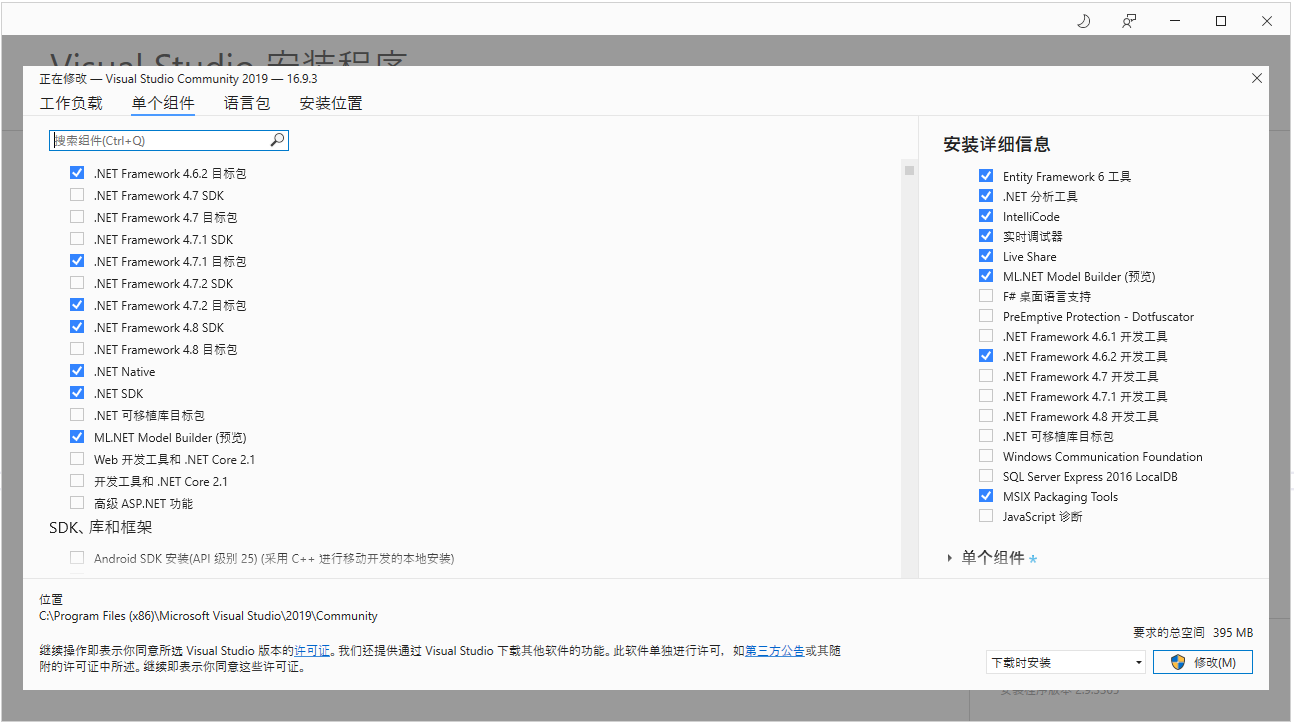Uncheck ML.NET Model Builder in install details
The image size is (1294, 727).
tap(986, 276)
